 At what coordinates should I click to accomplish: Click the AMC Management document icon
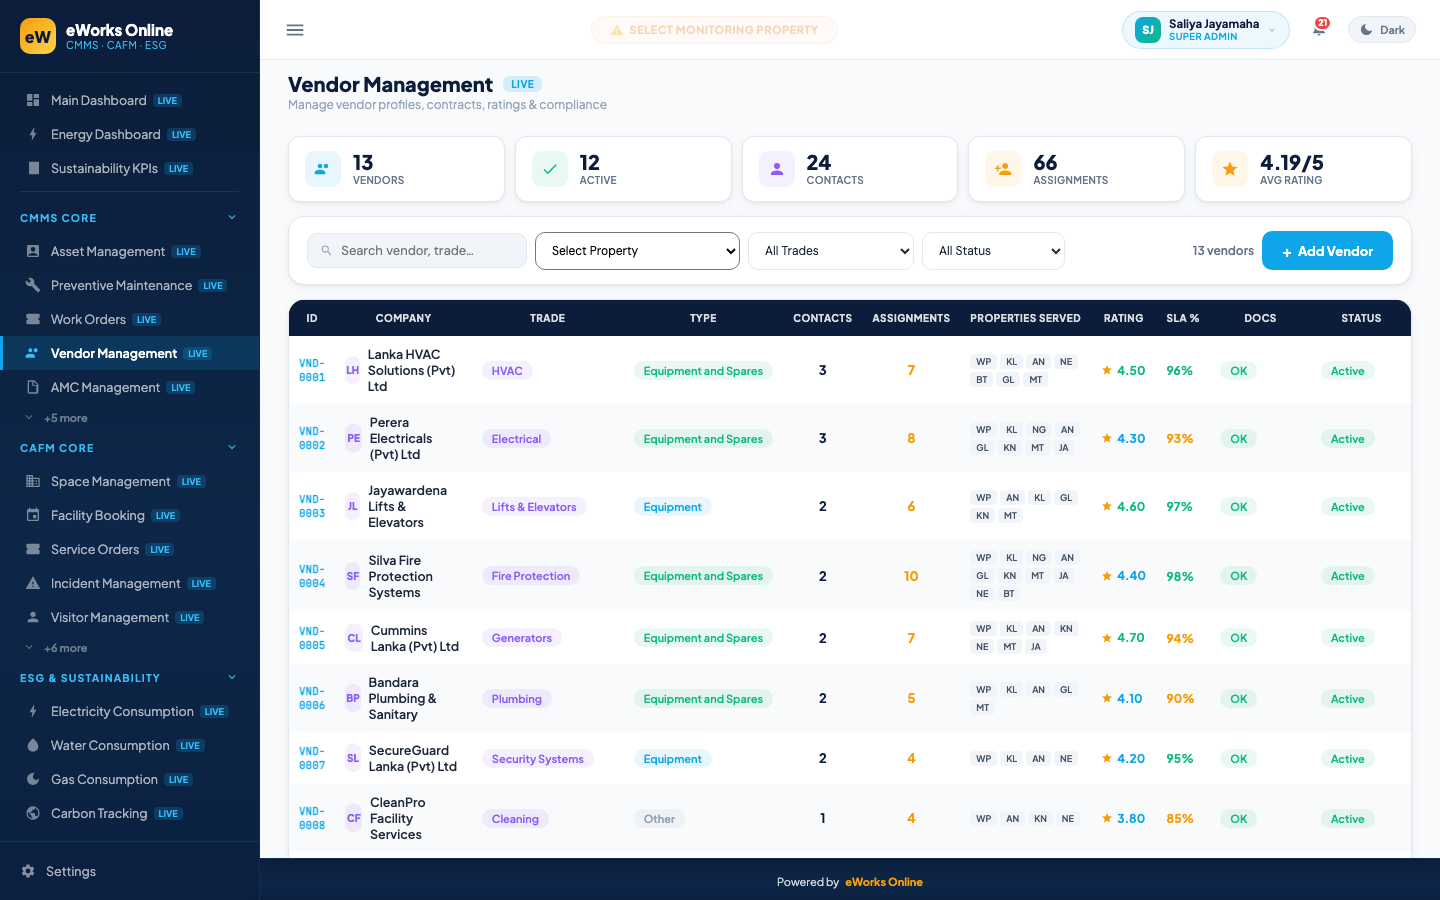(x=33, y=387)
